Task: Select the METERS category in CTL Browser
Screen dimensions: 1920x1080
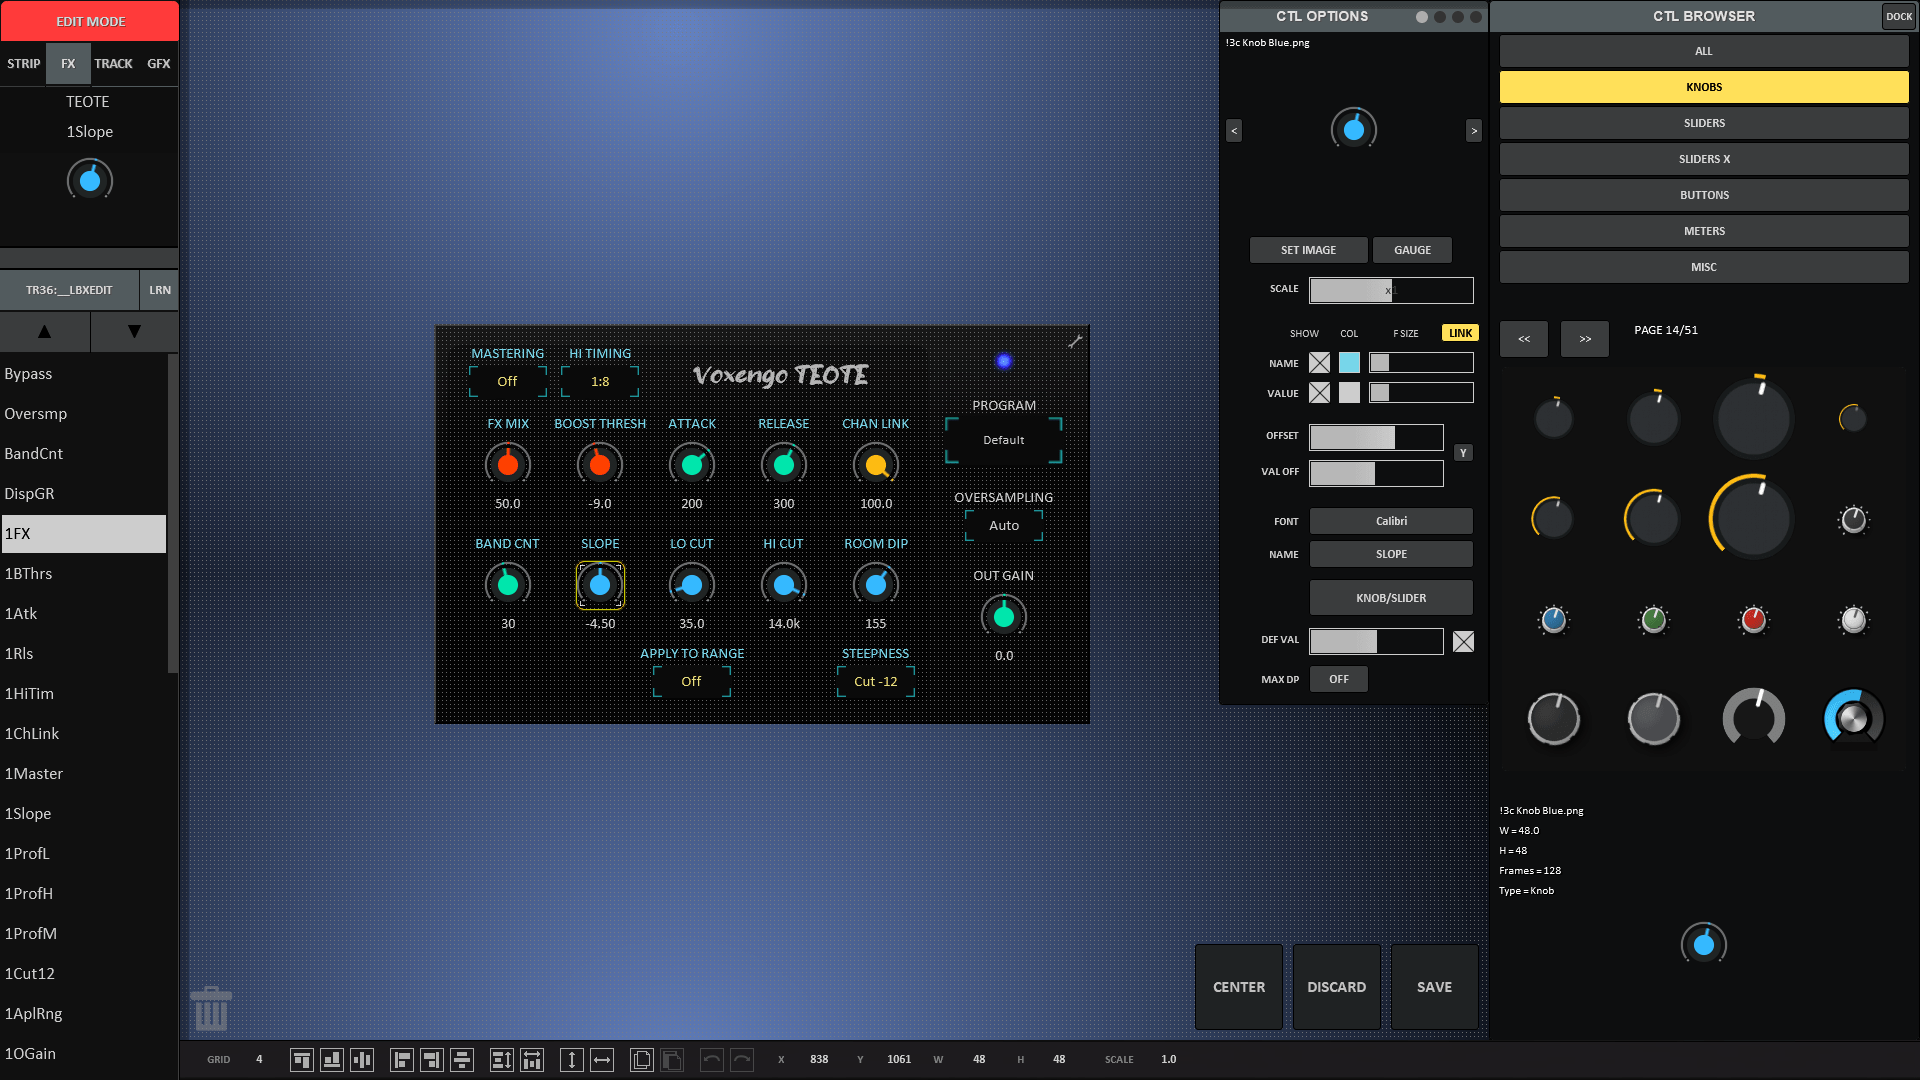Action: click(x=1704, y=231)
